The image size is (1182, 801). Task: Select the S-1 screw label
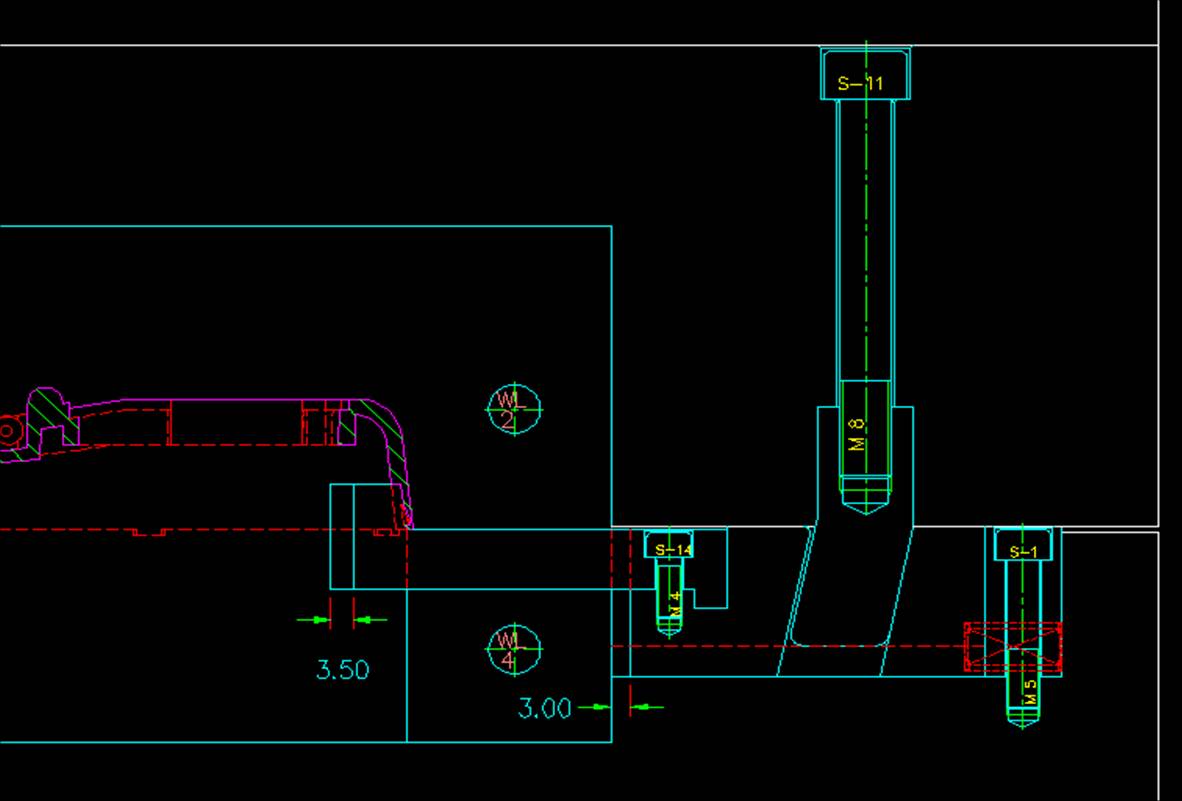[1023, 552]
